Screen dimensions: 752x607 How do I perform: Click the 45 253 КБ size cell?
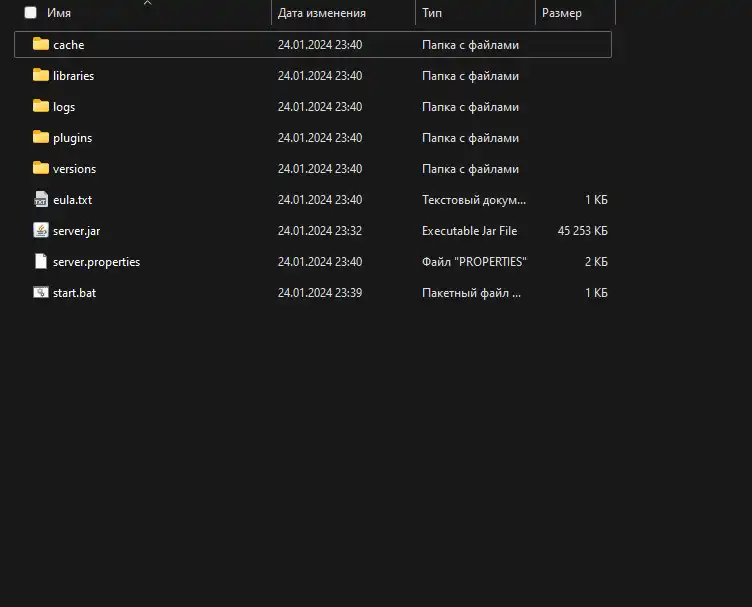point(582,231)
